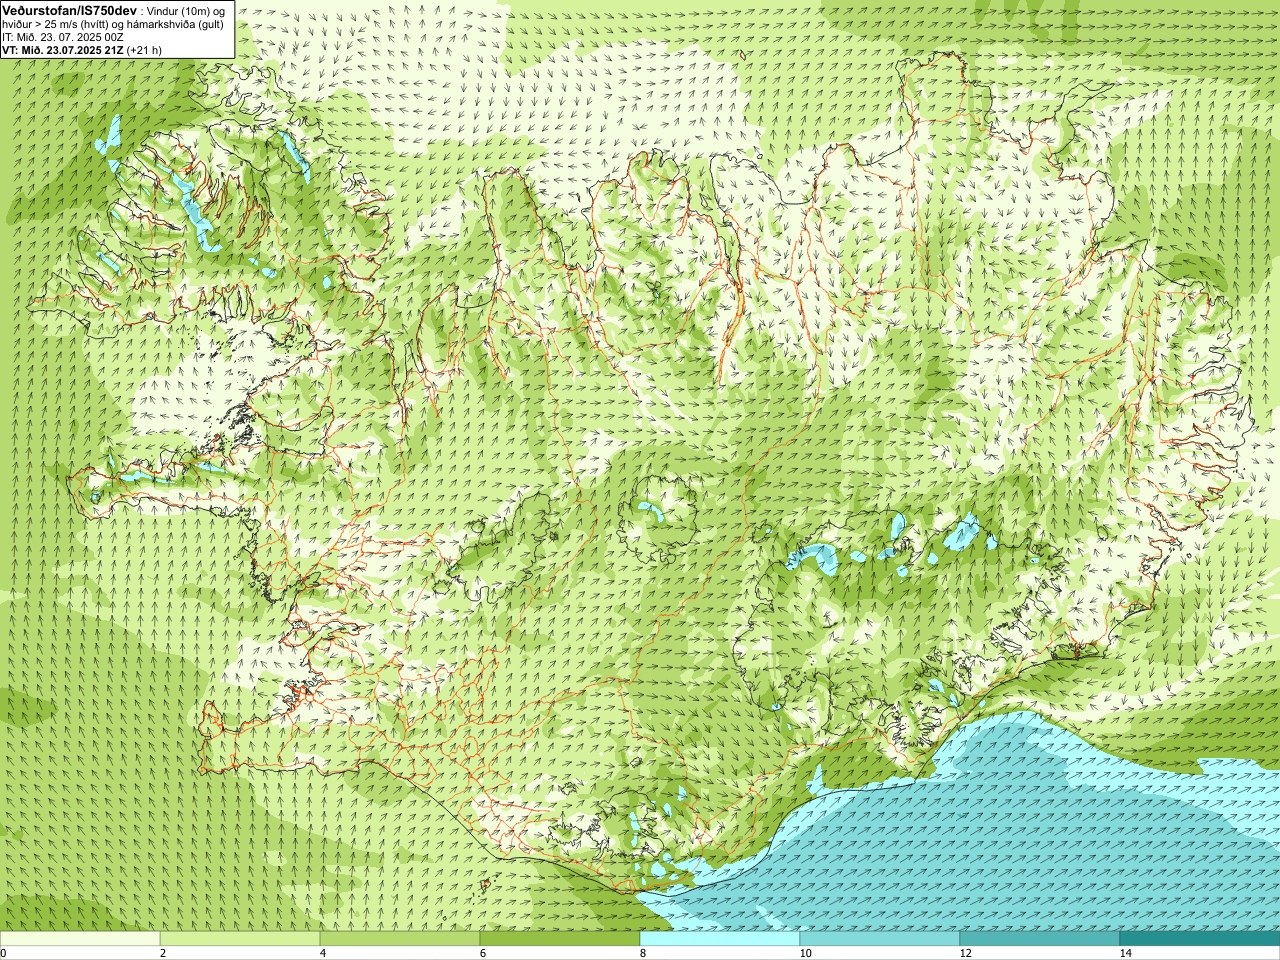Click the '8' wind scale label
The image size is (1280, 960).
pyautogui.click(x=643, y=953)
